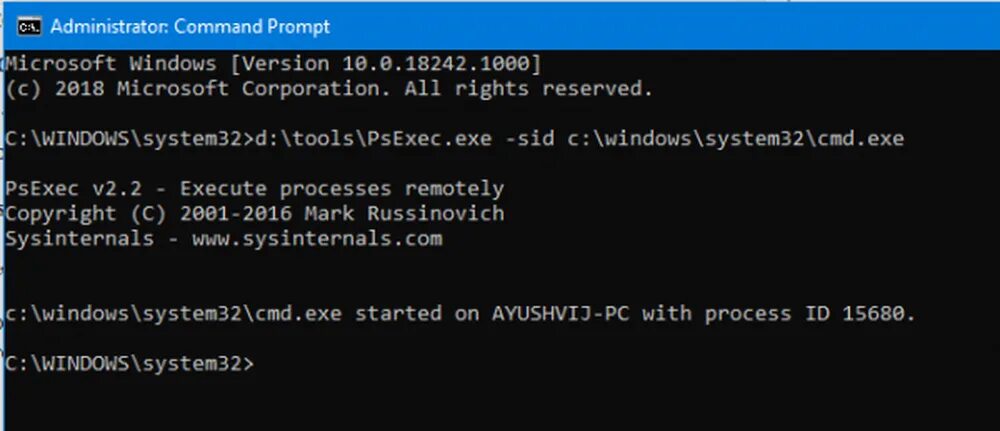The width and height of the screenshot is (1000, 431).
Task: Click the Administrator: Command Prompt title text
Action: click(x=190, y=27)
